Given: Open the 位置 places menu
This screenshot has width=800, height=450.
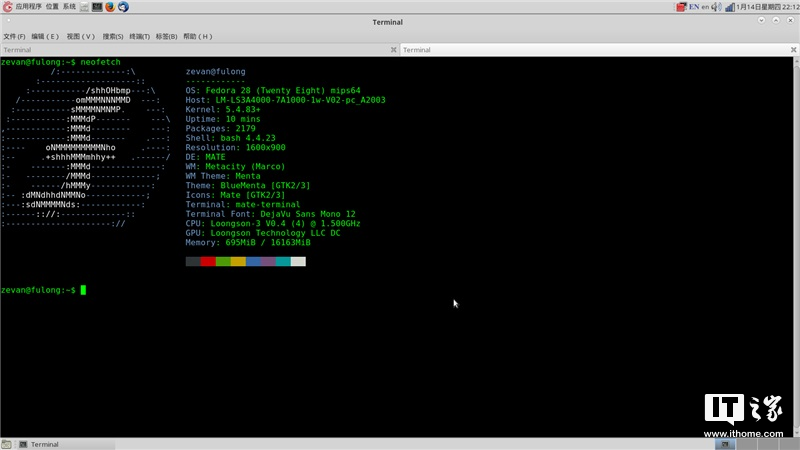Looking at the screenshot, I should point(52,7).
